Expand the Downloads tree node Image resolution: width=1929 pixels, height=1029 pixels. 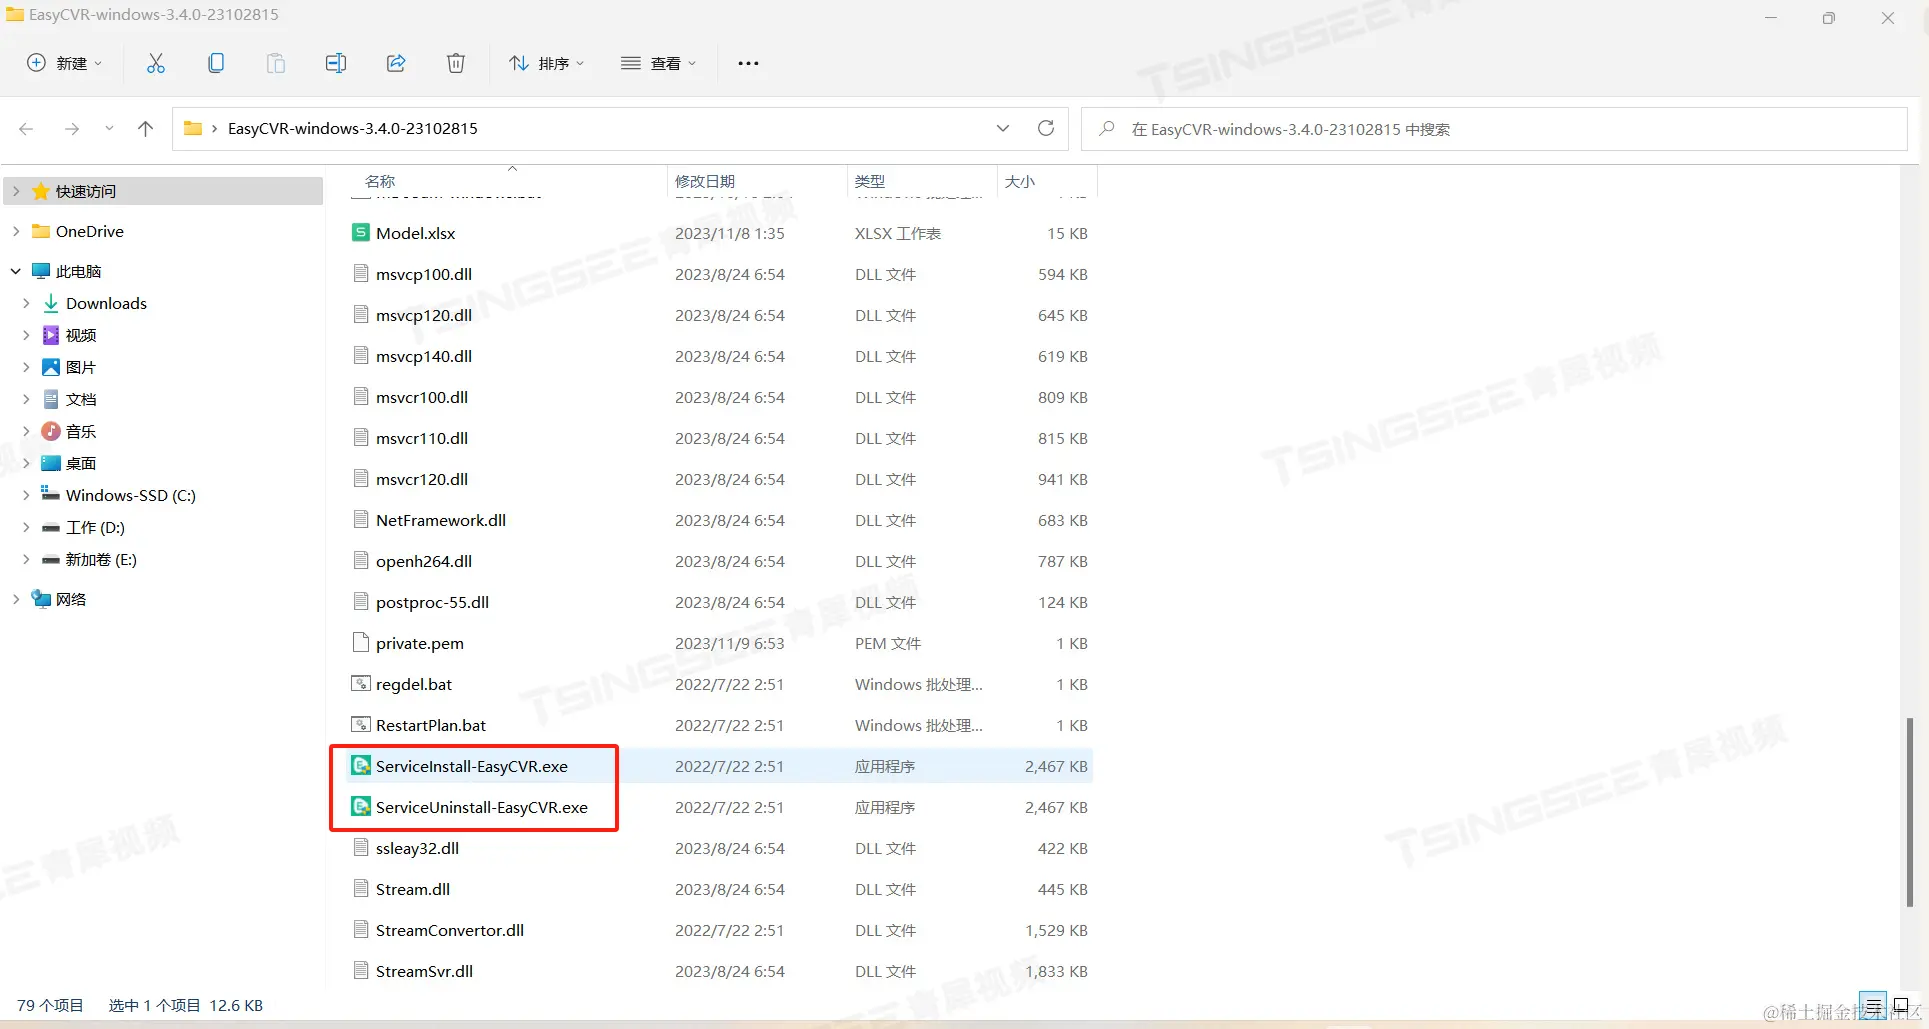click(26, 303)
